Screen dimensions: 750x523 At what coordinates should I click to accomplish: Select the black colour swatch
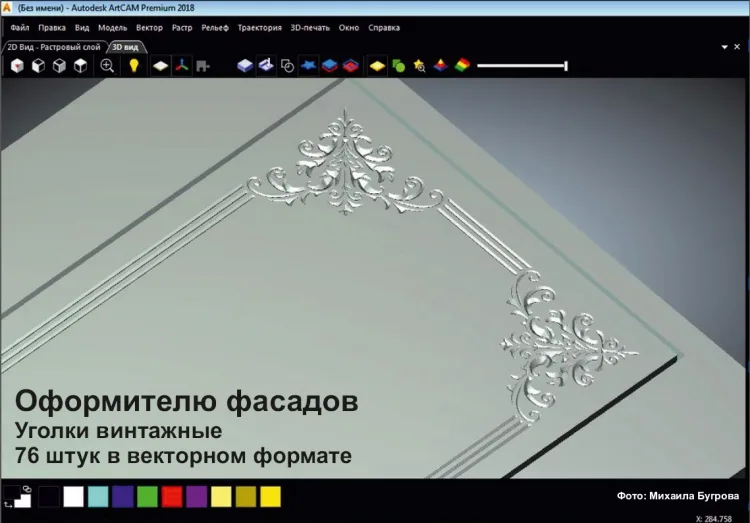pos(49,497)
